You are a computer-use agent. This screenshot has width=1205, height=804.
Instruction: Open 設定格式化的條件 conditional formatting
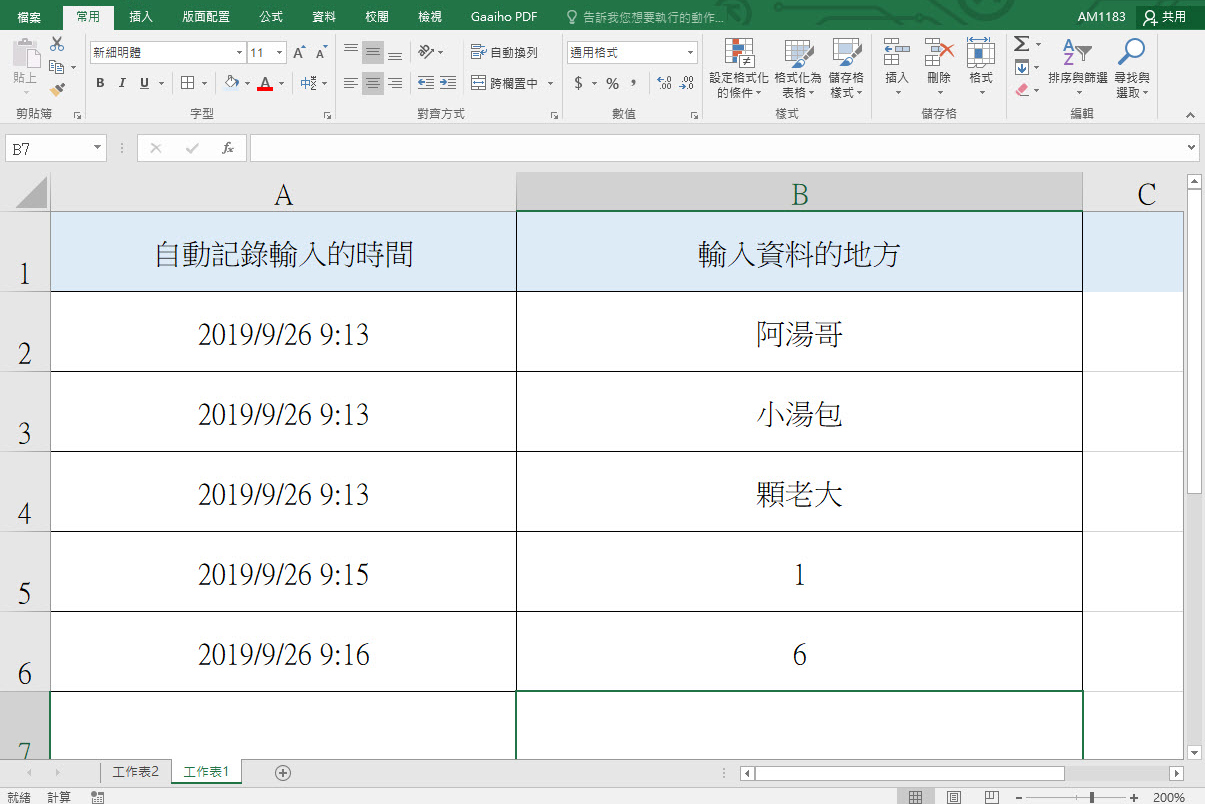tap(740, 67)
